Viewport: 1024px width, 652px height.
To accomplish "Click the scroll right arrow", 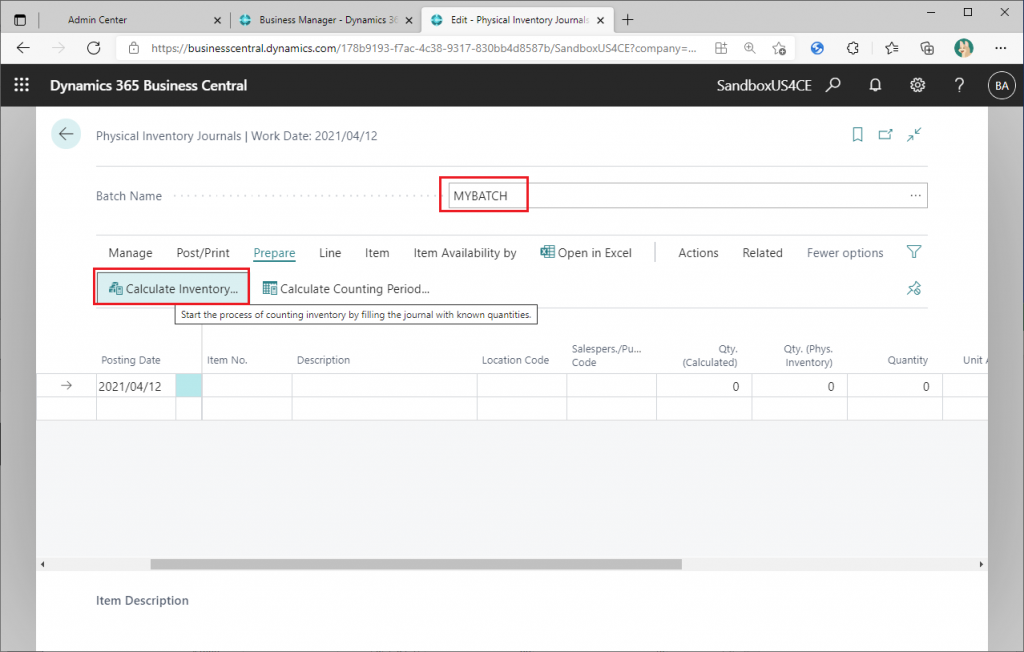I will (981, 564).
